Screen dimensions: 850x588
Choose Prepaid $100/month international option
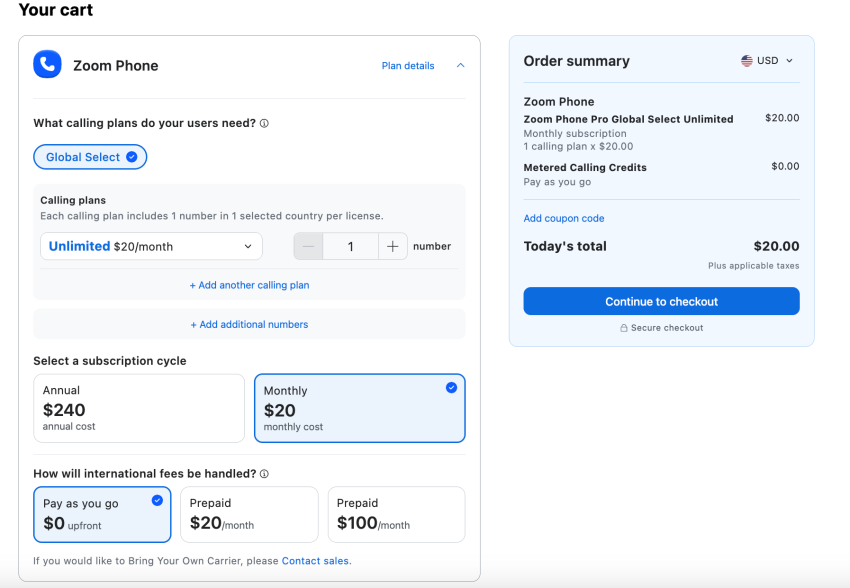coord(396,514)
